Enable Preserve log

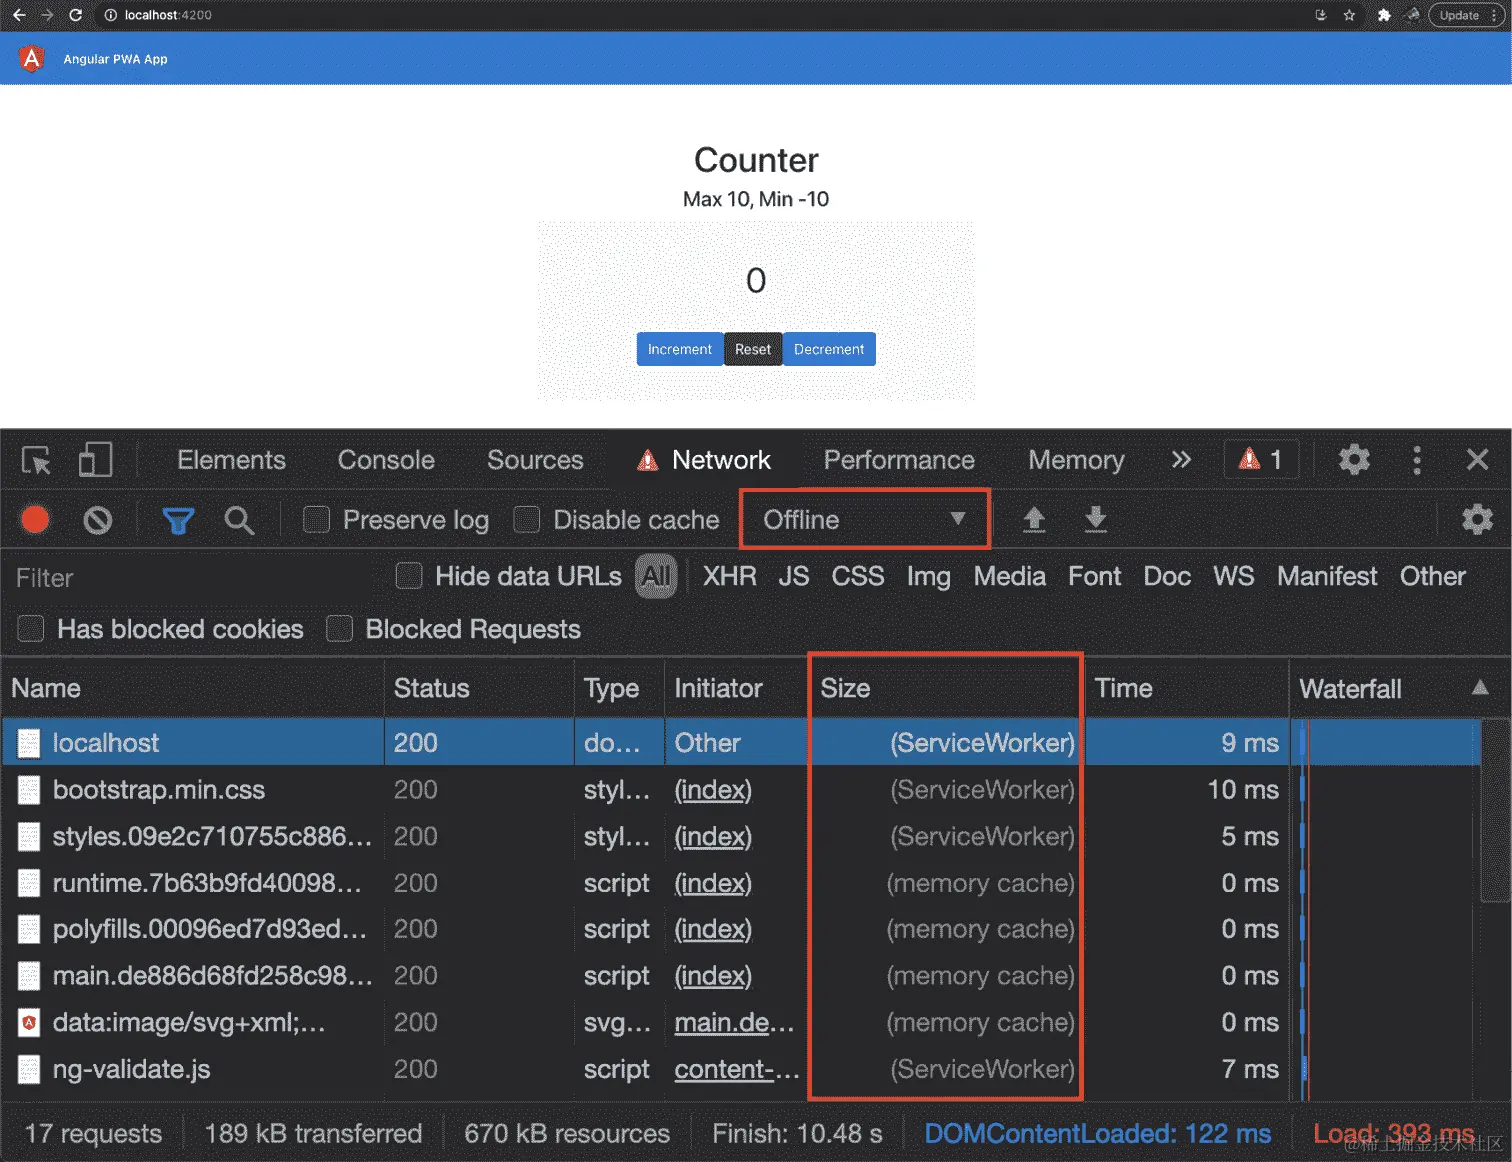316,520
